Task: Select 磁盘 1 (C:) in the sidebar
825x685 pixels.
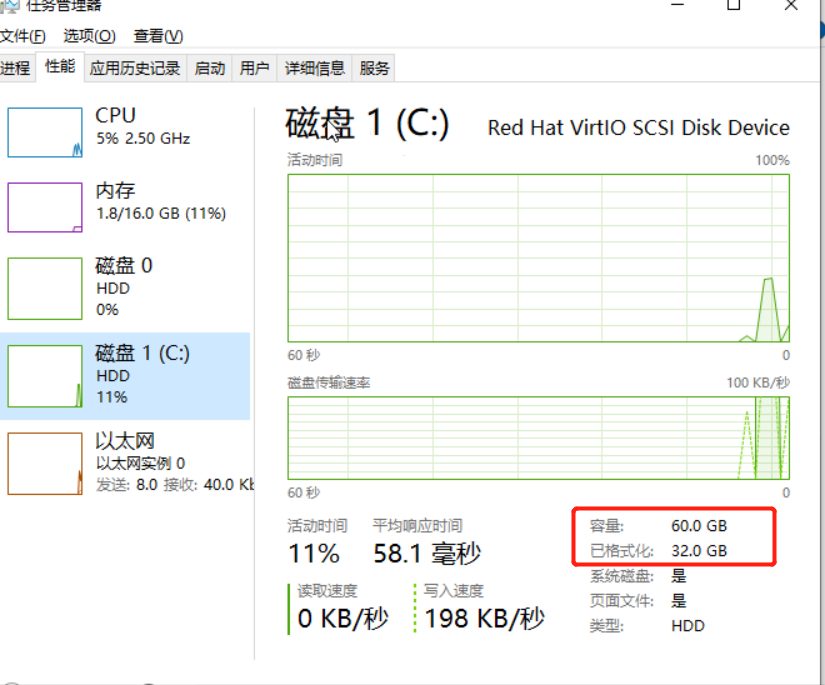Action: tap(43, 375)
